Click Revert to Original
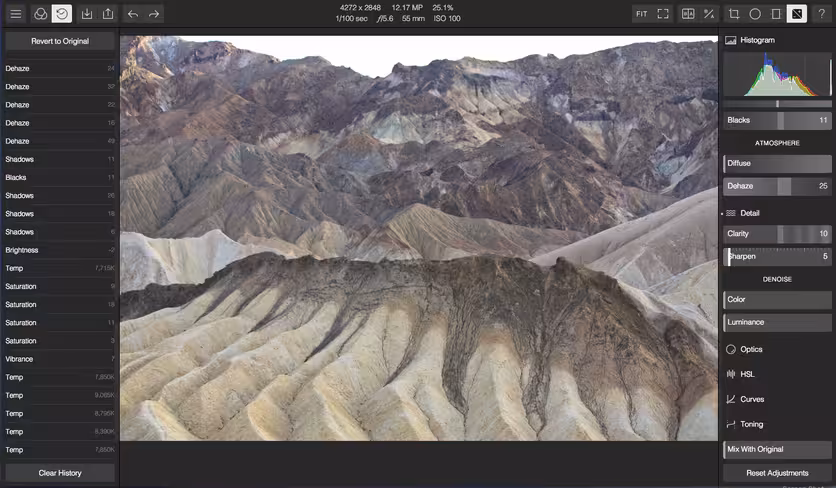Viewport: 836px width, 488px height. (60, 41)
